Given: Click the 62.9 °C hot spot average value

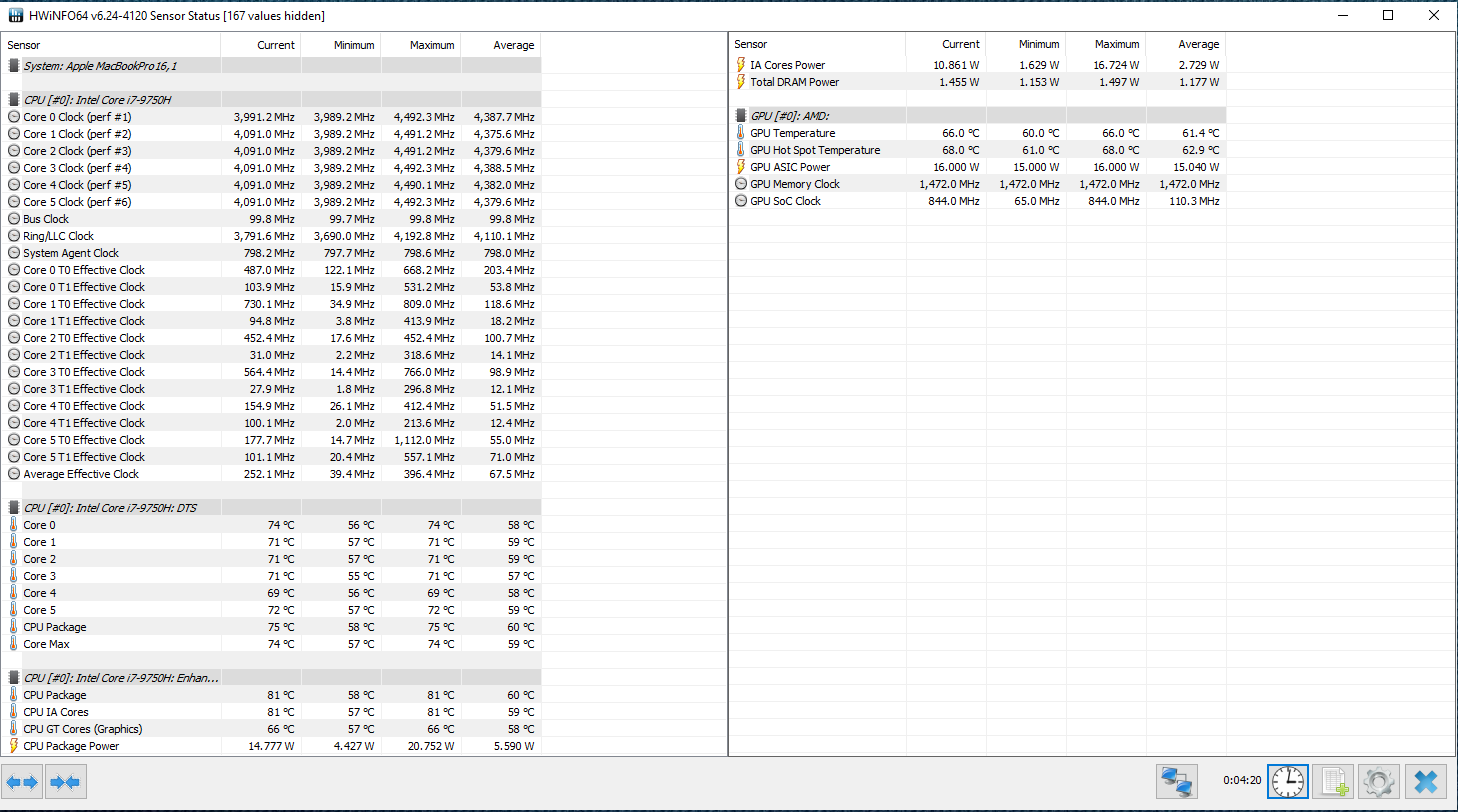Looking at the screenshot, I should 1199,150.
